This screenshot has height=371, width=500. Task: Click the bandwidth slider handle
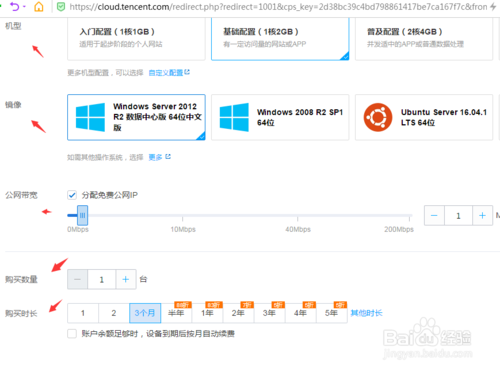coord(82,215)
